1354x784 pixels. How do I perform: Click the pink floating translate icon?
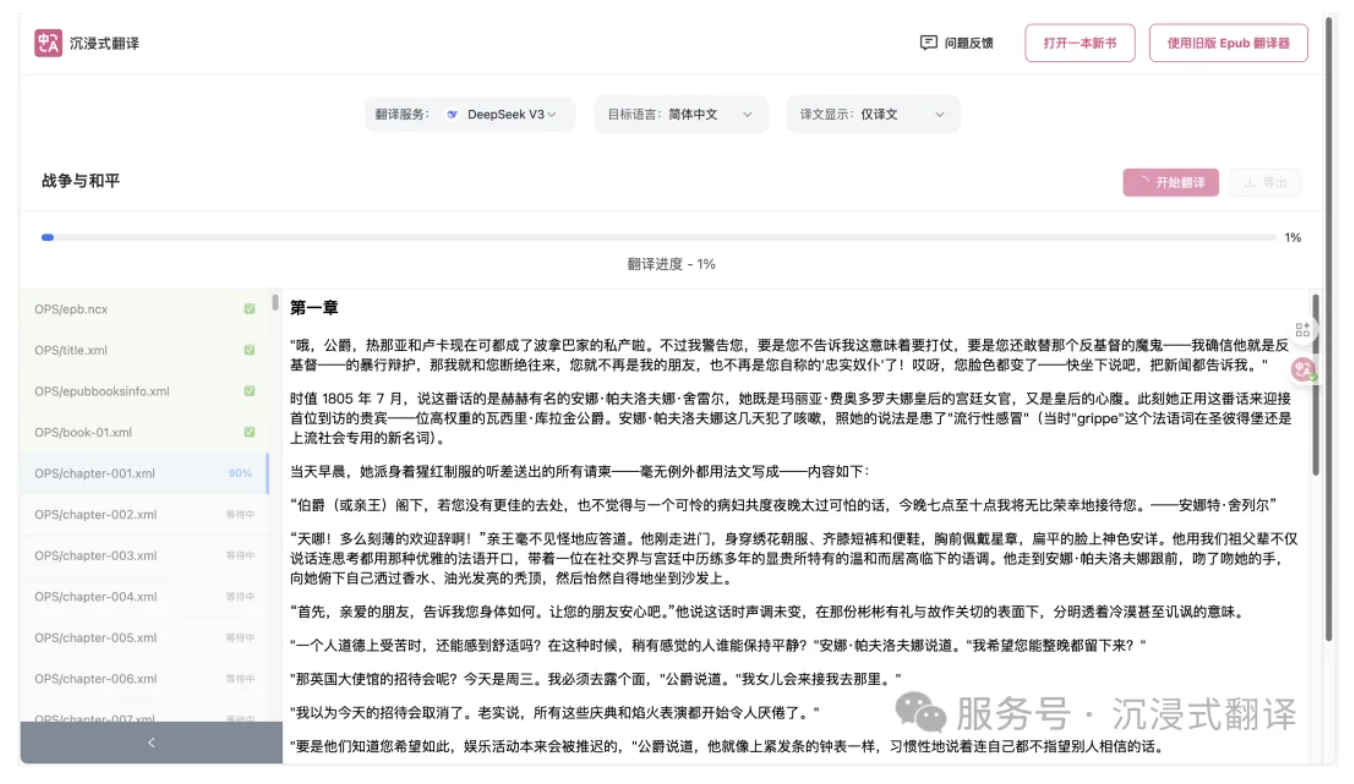pyautogui.click(x=1302, y=370)
